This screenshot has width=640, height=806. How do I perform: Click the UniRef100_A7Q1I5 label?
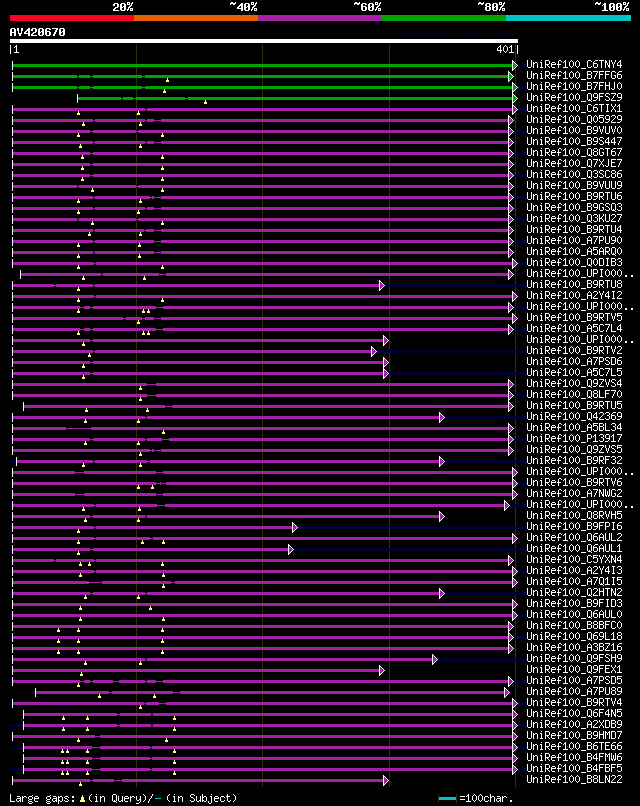pyautogui.click(x=574, y=581)
